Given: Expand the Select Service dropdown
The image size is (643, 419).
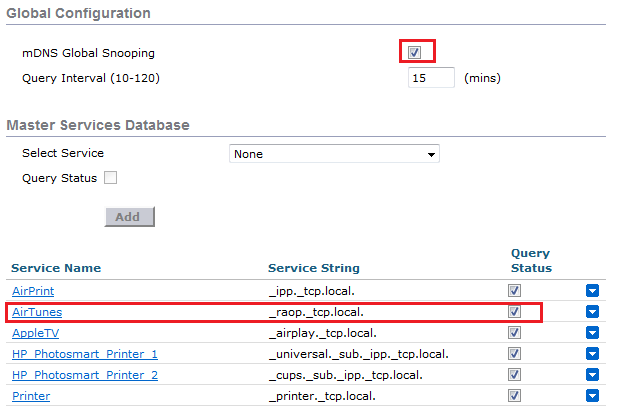Looking at the screenshot, I should 334,154.
